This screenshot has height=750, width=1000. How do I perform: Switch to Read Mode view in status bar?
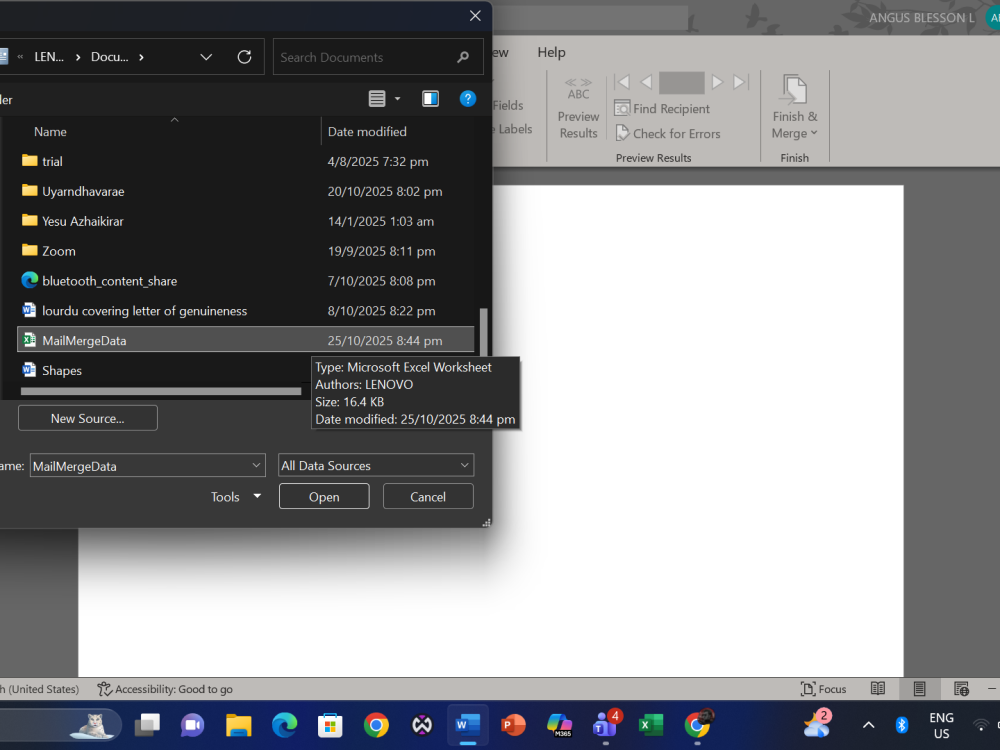[878, 689]
